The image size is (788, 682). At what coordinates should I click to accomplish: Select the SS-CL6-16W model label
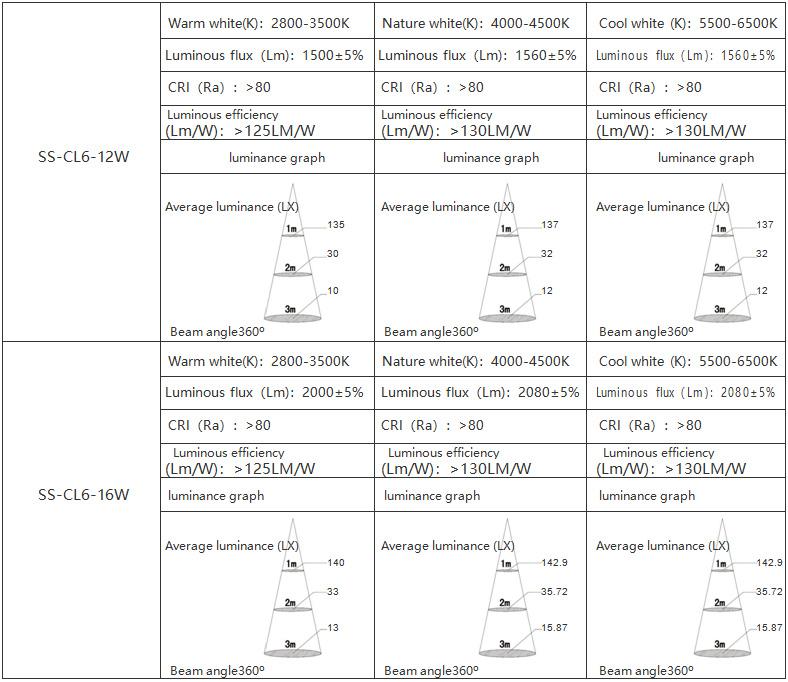tap(83, 494)
